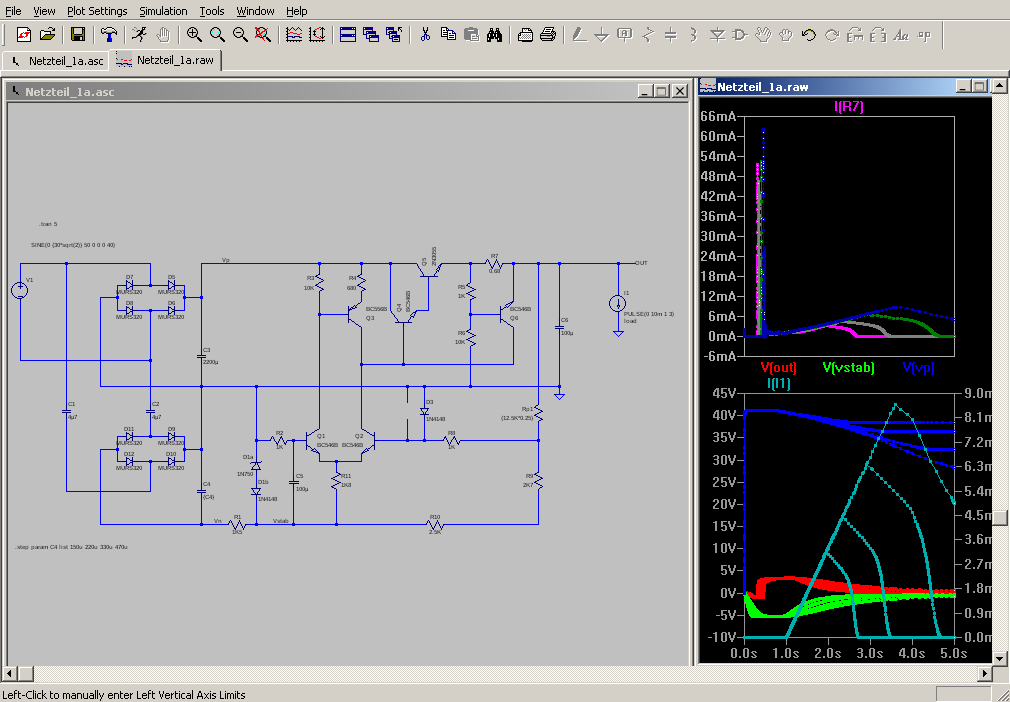Image resolution: width=1010 pixels, height=702 pixels.
Task: Click the V(out) trace label
Action: [779, 368]
